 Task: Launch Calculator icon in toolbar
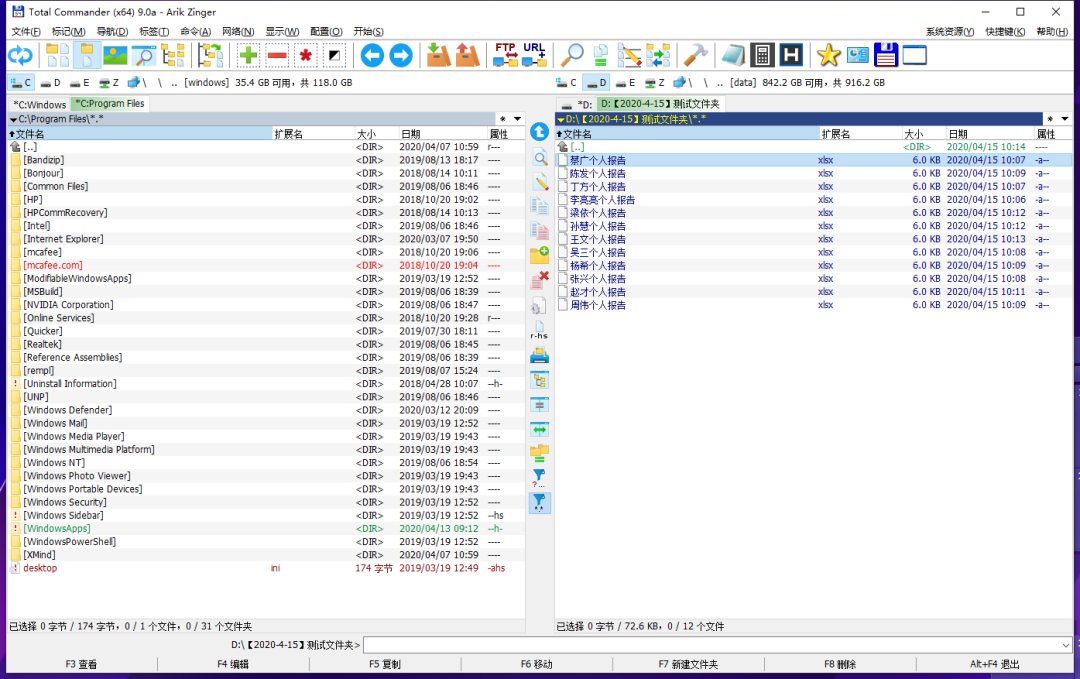point(762,56)
